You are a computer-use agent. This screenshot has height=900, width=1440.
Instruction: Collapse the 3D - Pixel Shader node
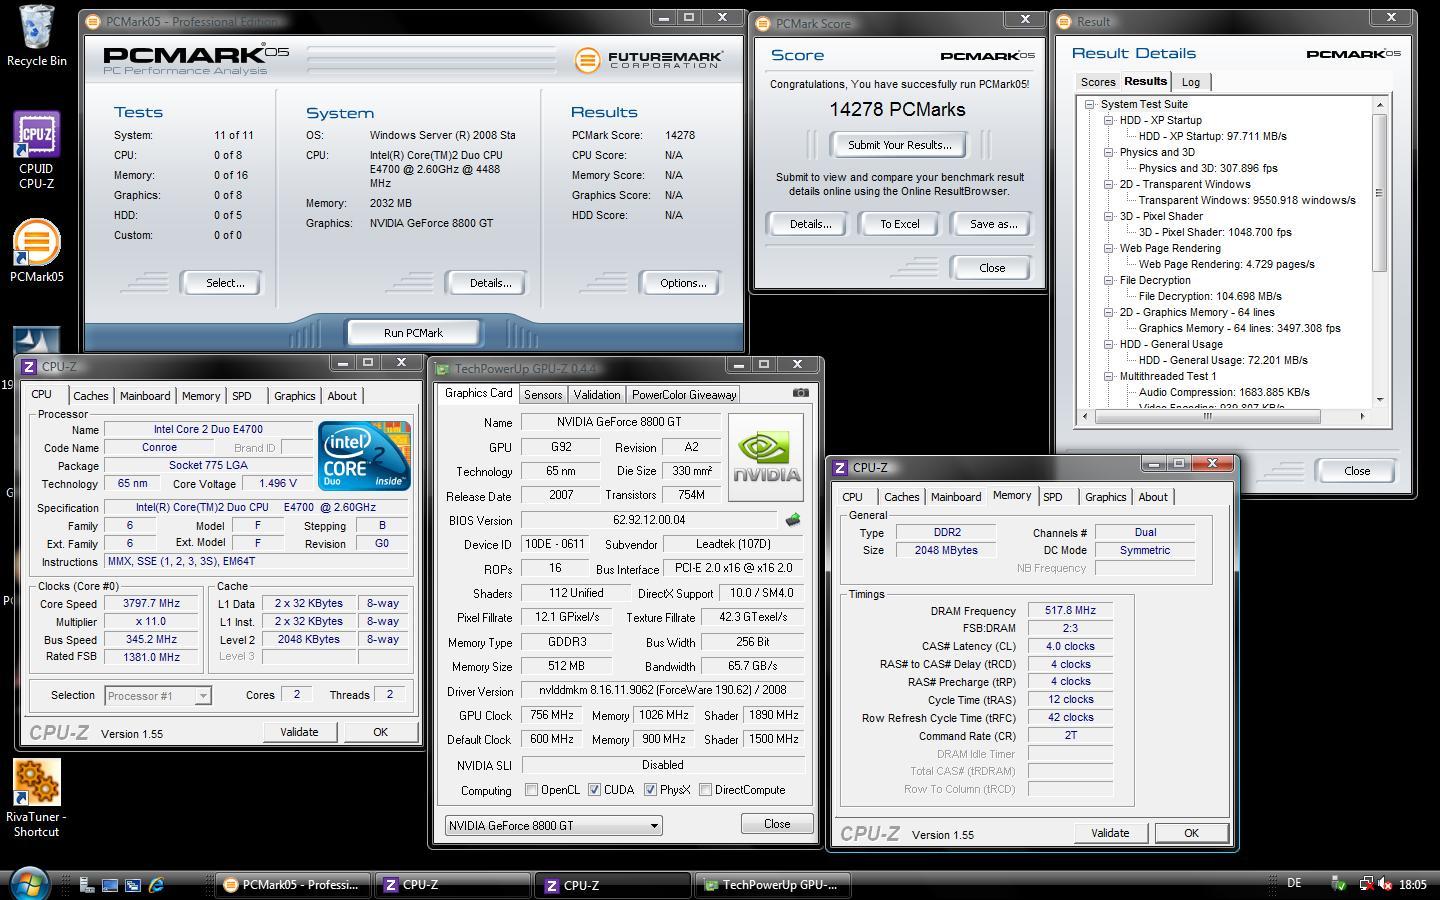pyautogui.click(x=1109, y=216)
